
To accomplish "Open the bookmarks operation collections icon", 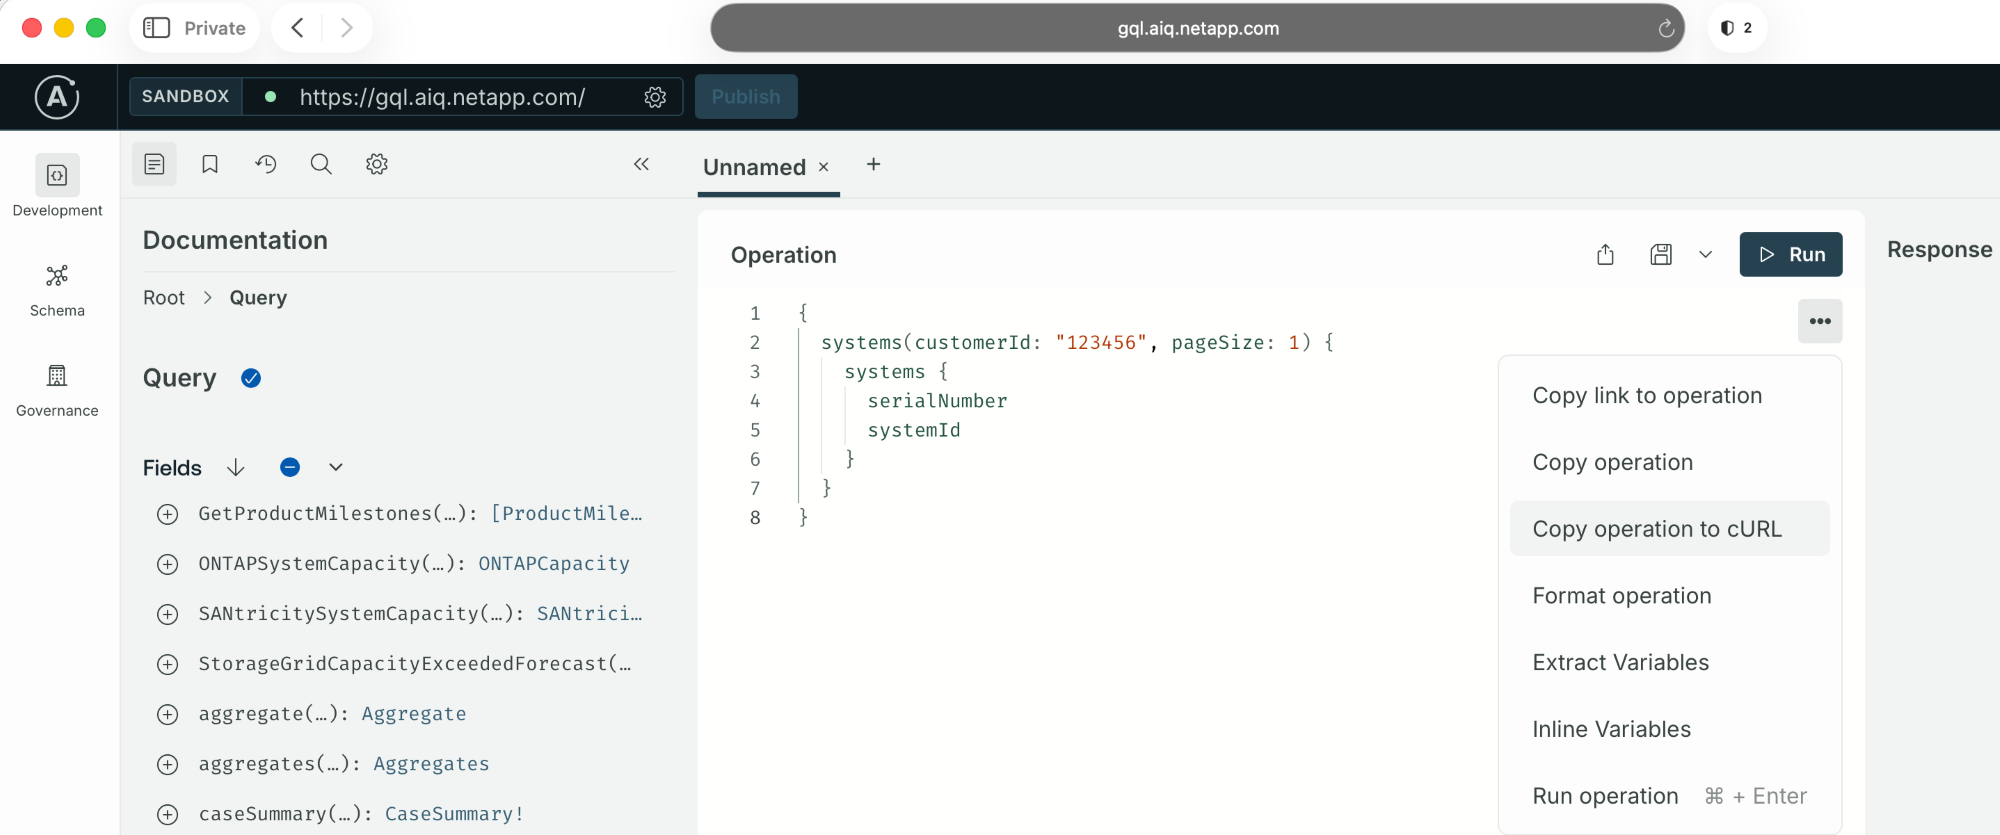I will coord(210,164).
